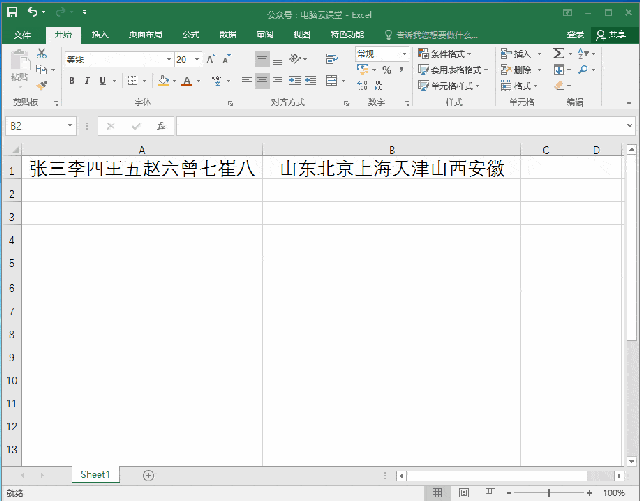This screenshot has height=501, width=640.
Task: Align cell text to the left
Action: [x=247, y=80]
